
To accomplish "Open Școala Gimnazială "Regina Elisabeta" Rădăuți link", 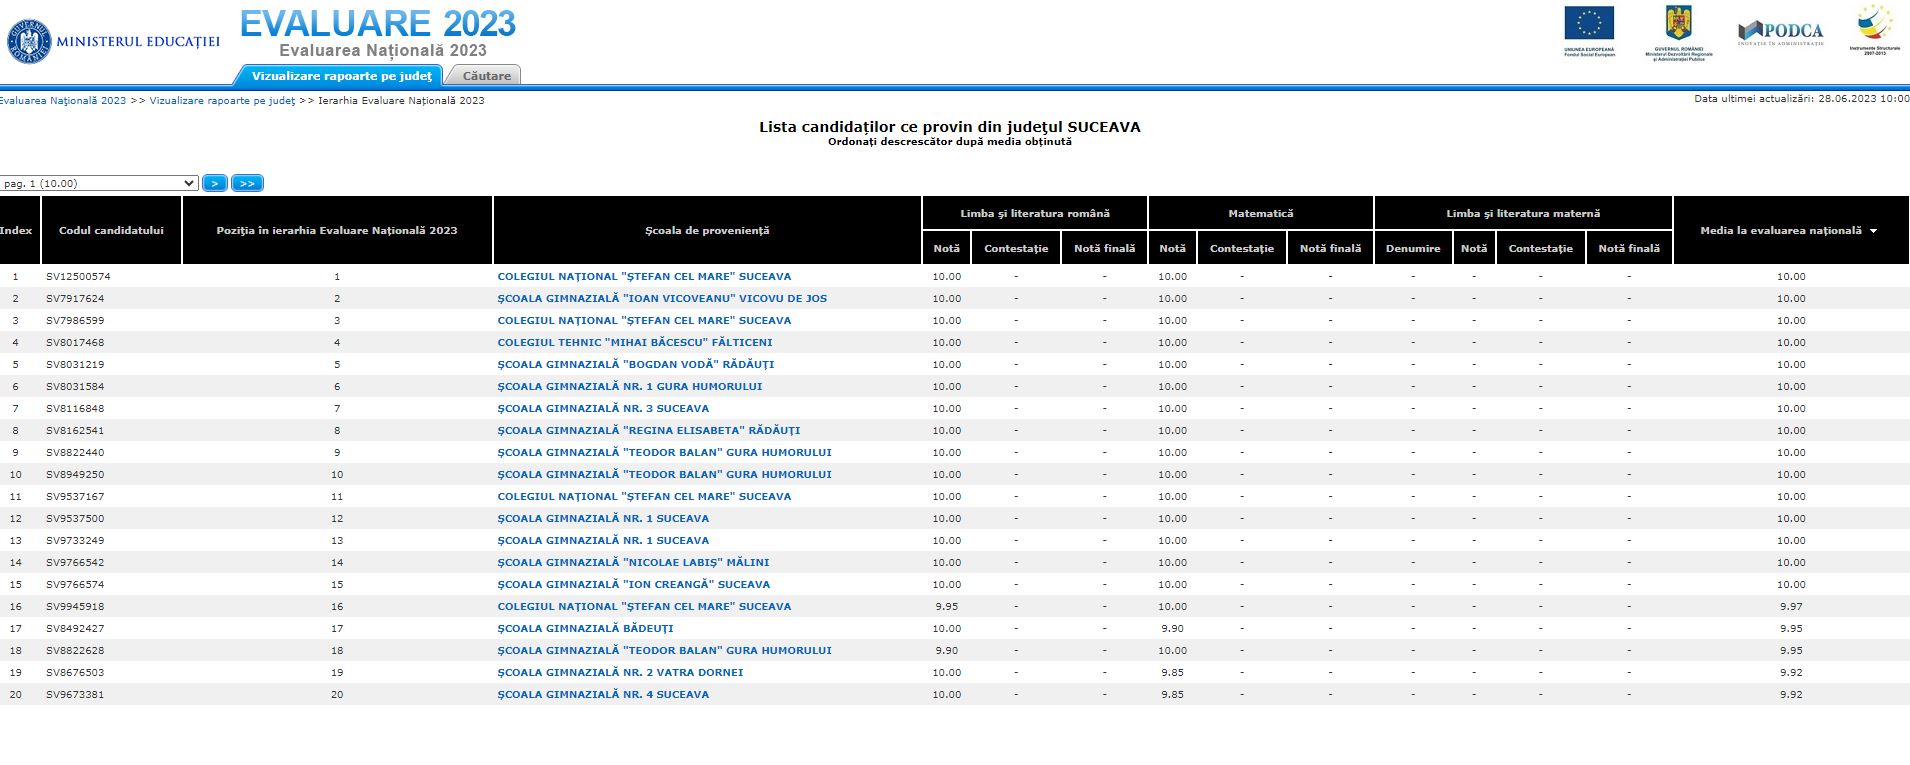I will point(649,430).
